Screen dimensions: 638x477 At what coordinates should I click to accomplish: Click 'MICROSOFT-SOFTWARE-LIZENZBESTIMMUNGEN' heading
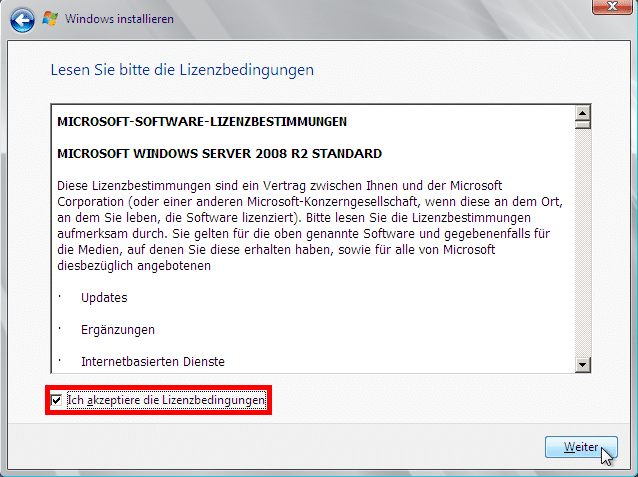click(202, 122)
